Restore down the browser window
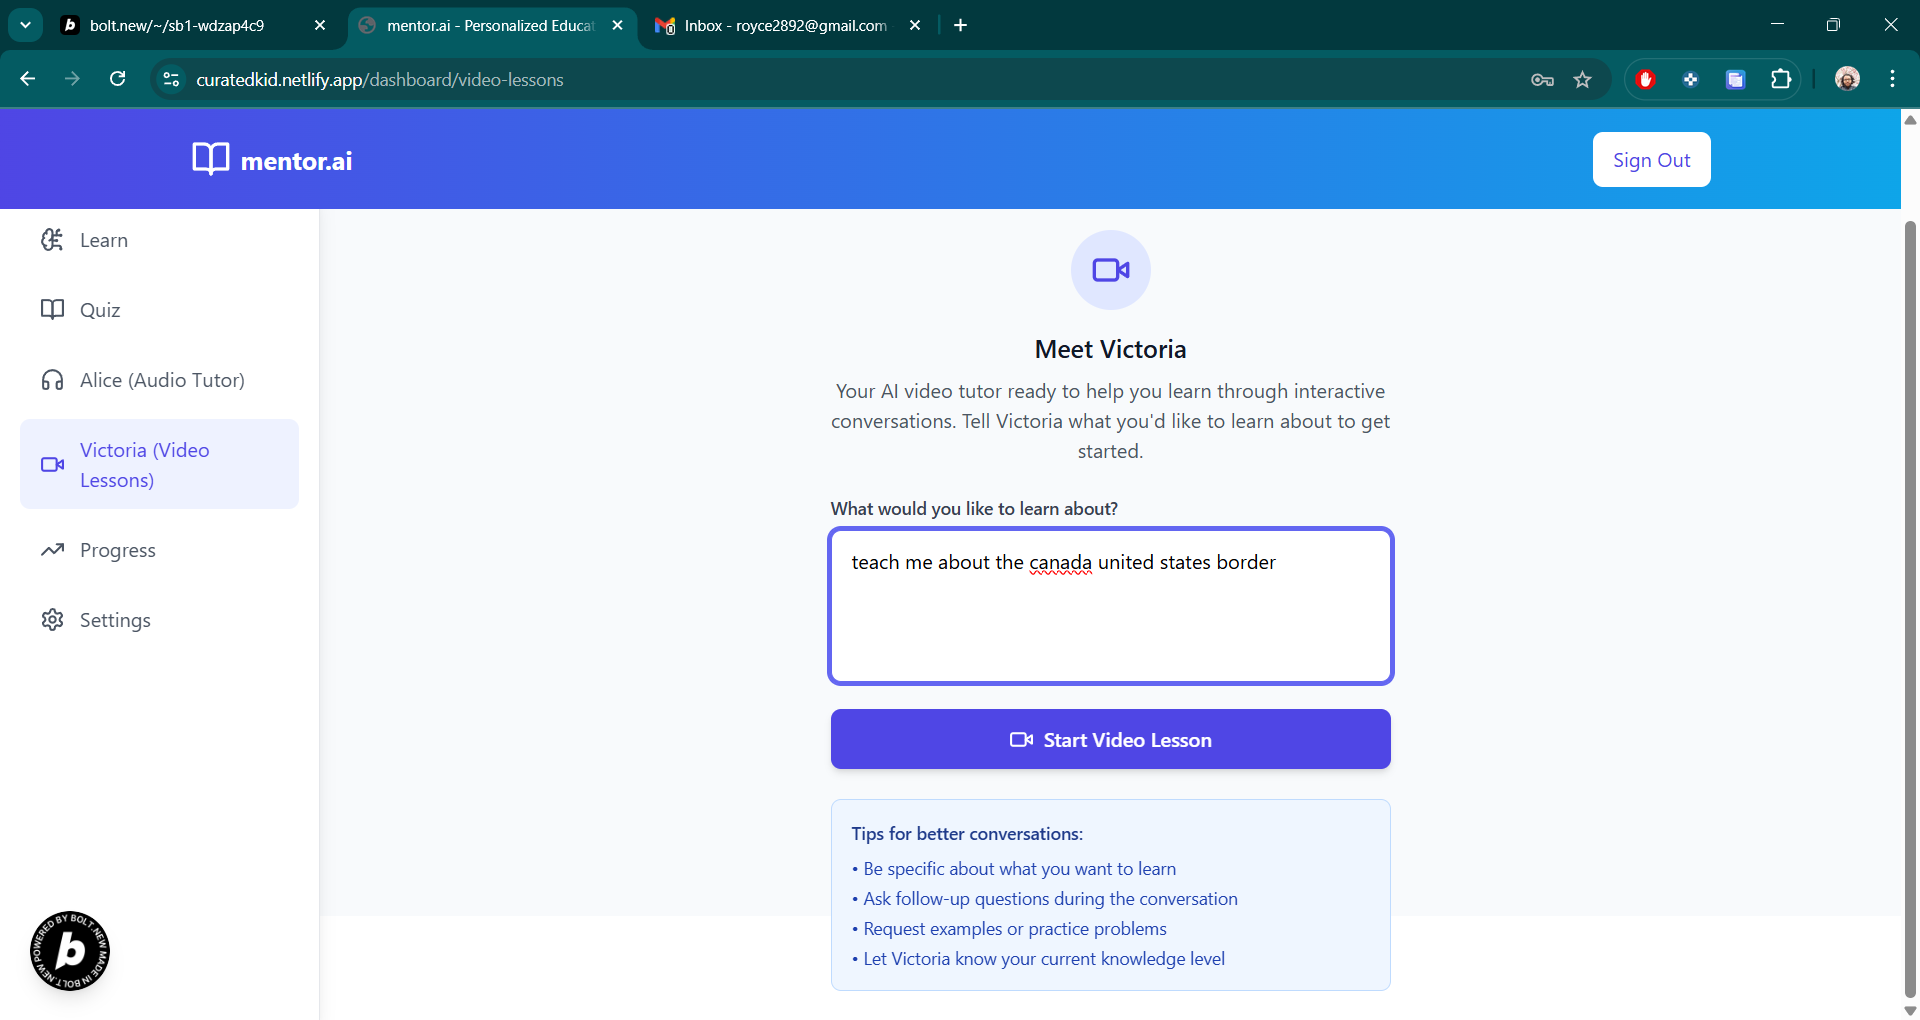Screen dimensions: 1920x1020 tap(1833, 25)
